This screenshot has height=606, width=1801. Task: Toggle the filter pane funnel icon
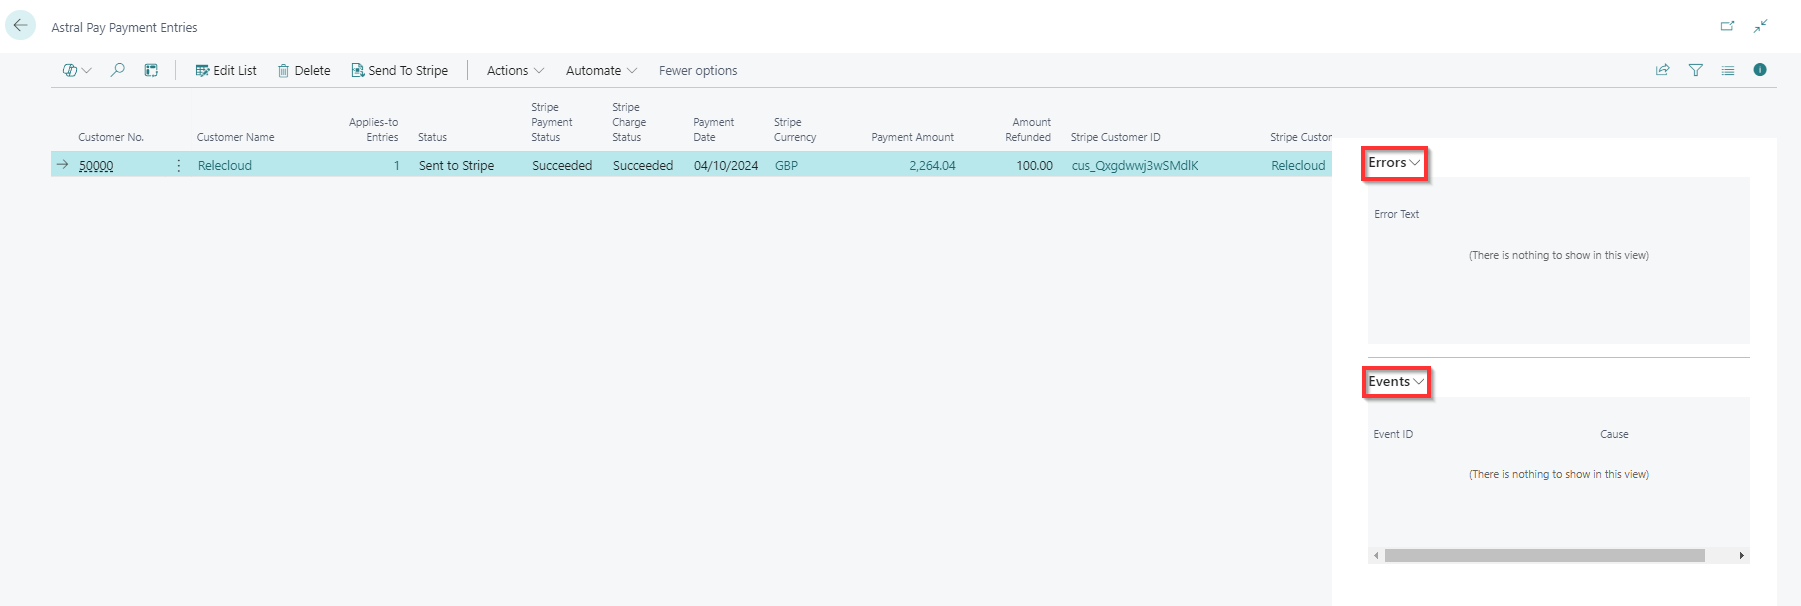point(1696,70)
